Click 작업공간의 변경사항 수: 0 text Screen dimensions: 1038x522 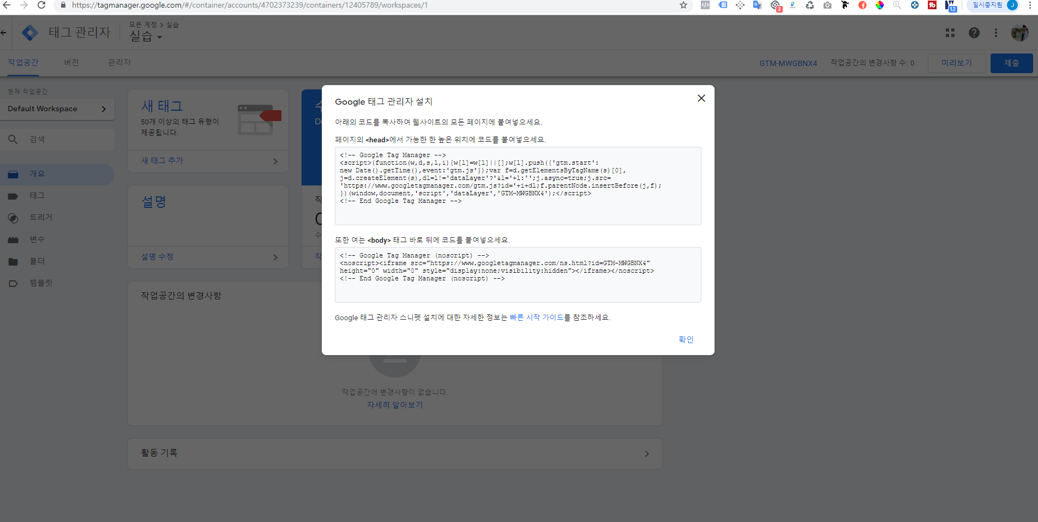tap(872, 64)
